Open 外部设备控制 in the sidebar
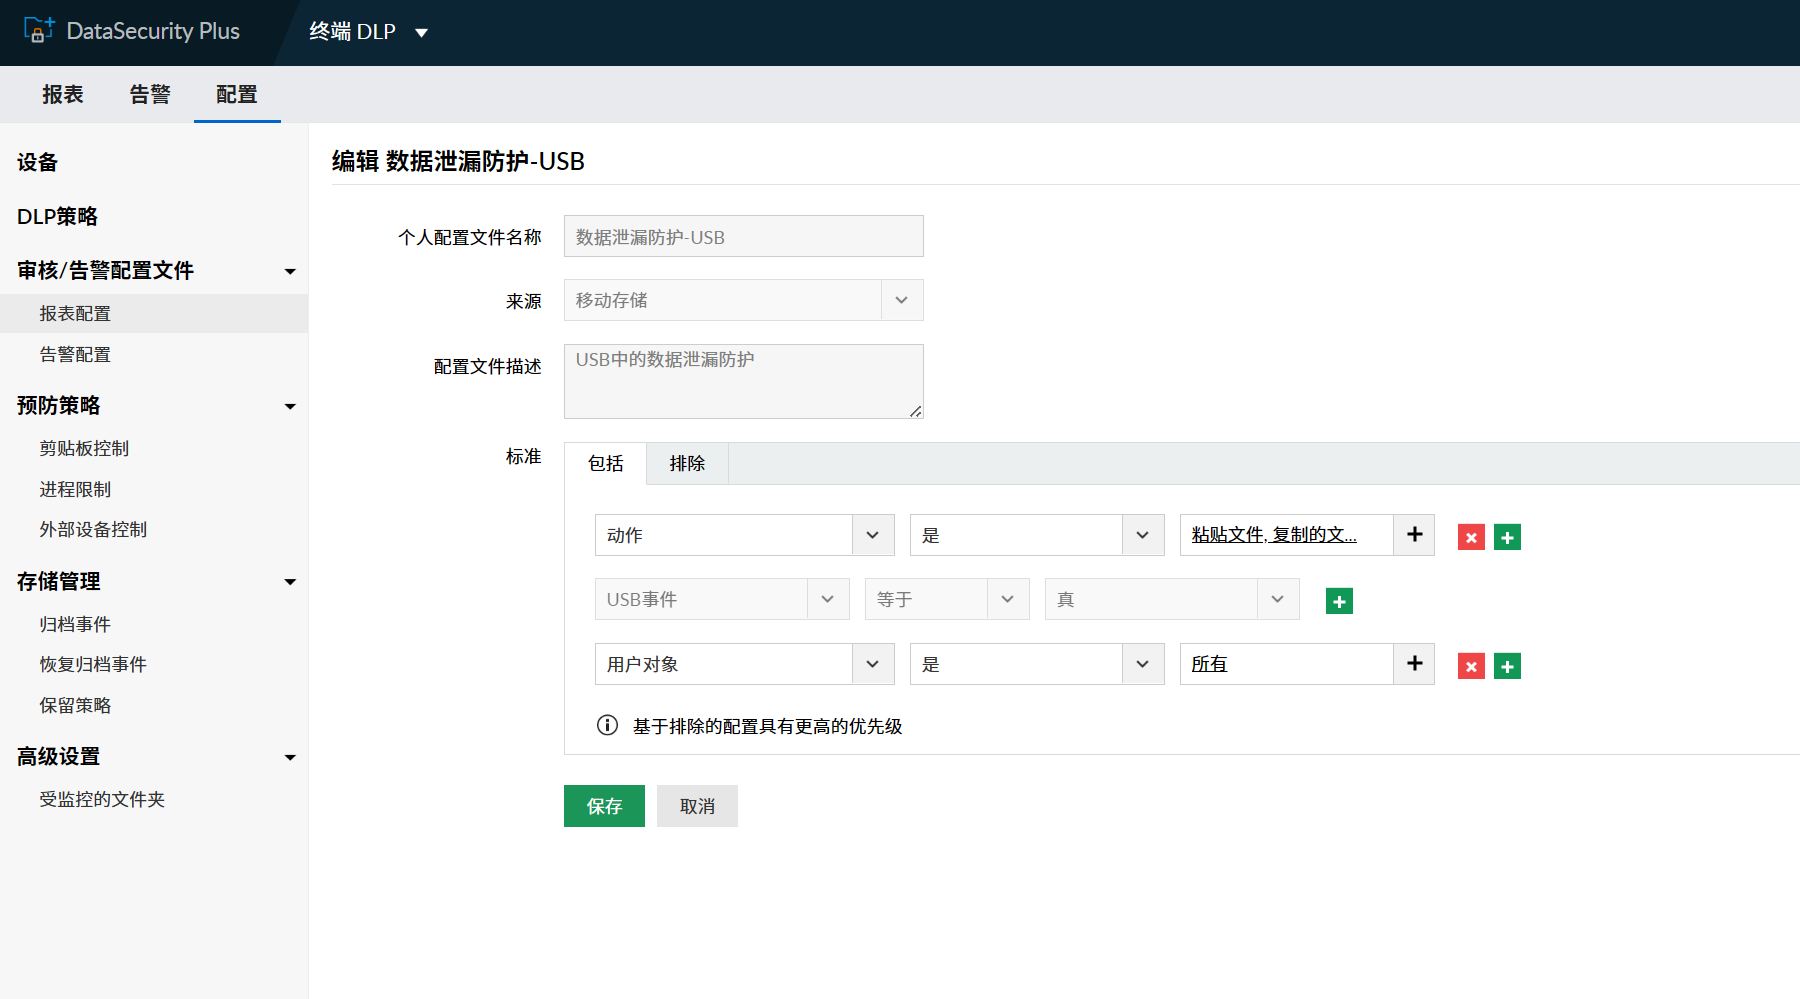1800x999 pixels. [x=93, y=529]
